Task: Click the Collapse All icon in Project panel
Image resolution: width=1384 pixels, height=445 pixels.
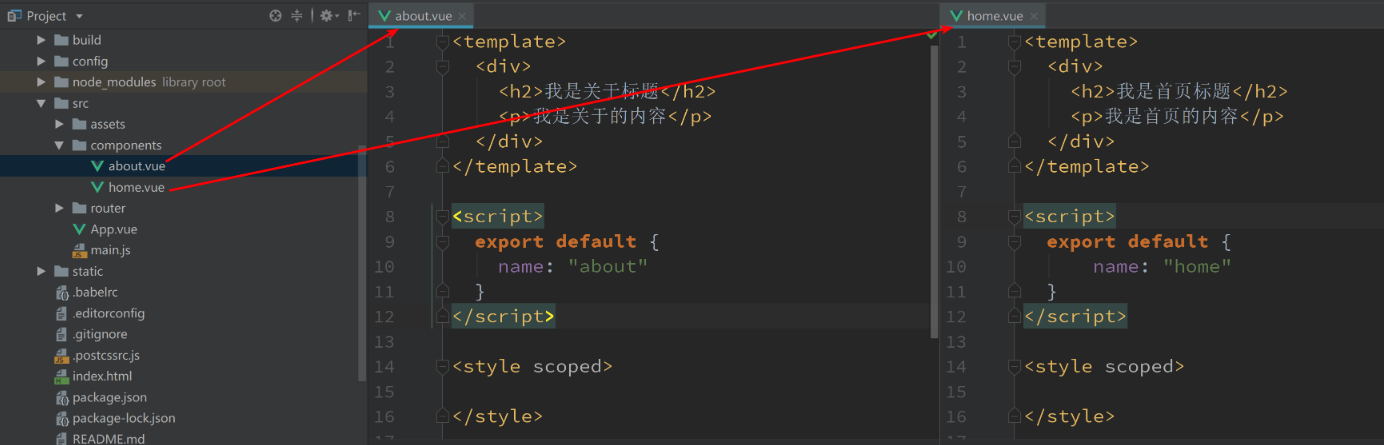Action: [x=297, y=16]
